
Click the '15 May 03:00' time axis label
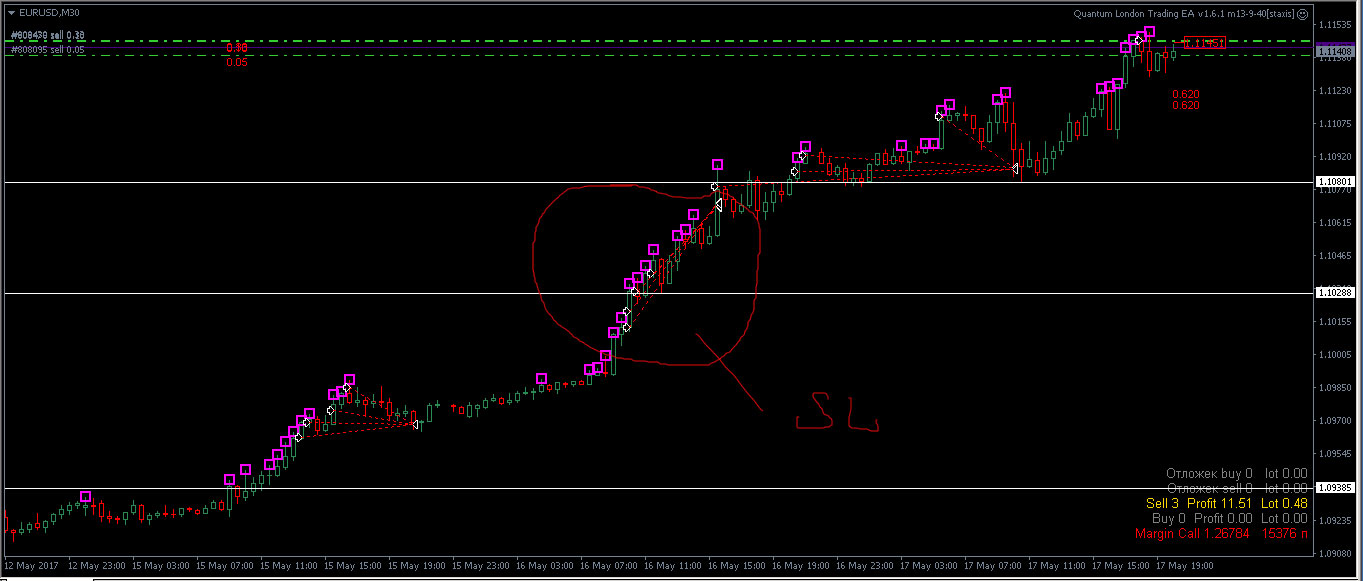click(x=159, y=565)
